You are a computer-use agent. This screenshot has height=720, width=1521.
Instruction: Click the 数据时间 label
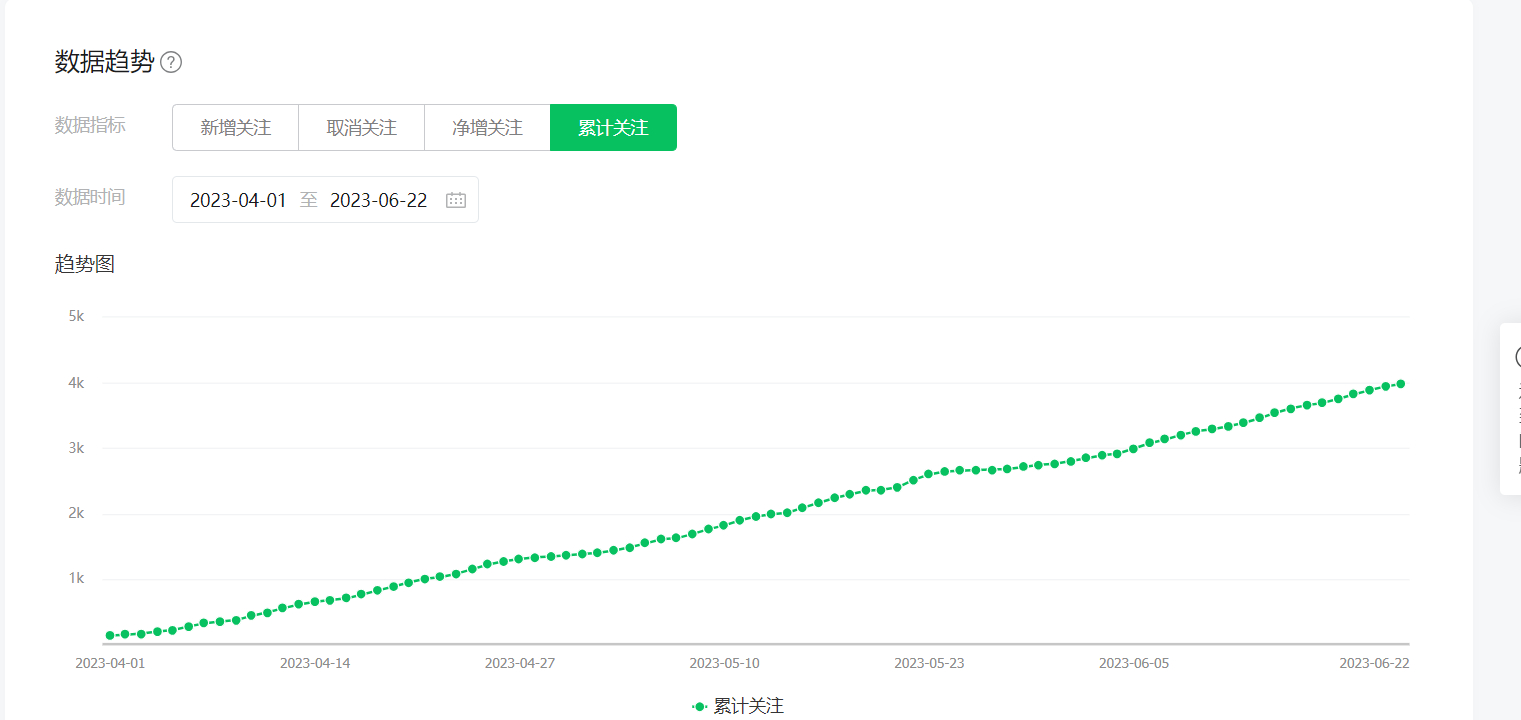(x=90, y=197)
